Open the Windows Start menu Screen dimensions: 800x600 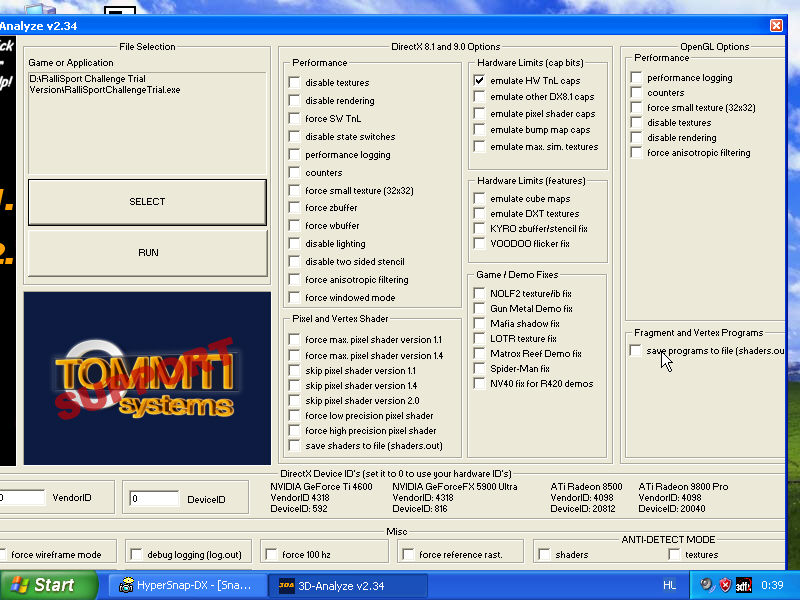pyautogui.click(x=48, y=585)
